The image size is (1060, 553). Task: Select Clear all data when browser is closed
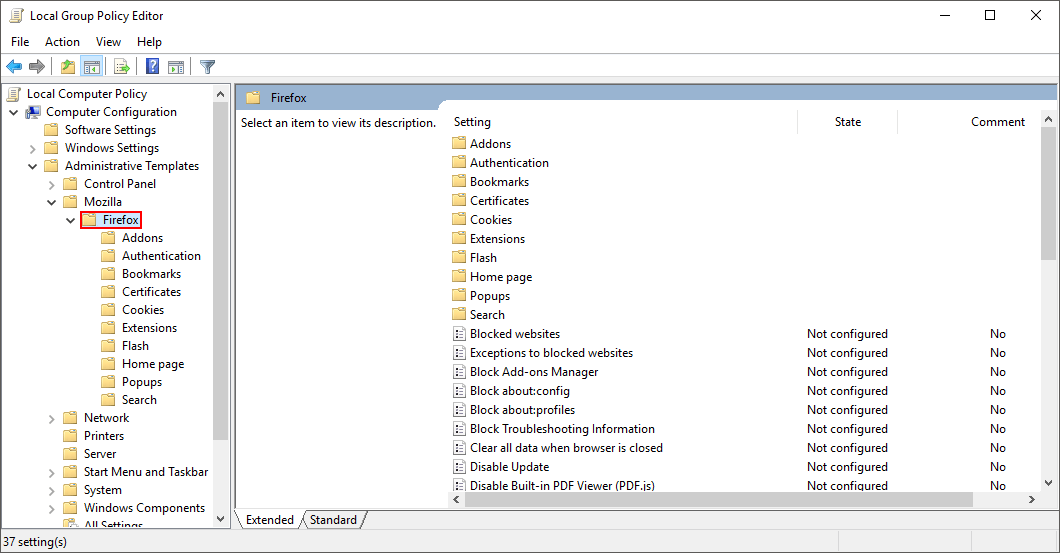point(567,448)
